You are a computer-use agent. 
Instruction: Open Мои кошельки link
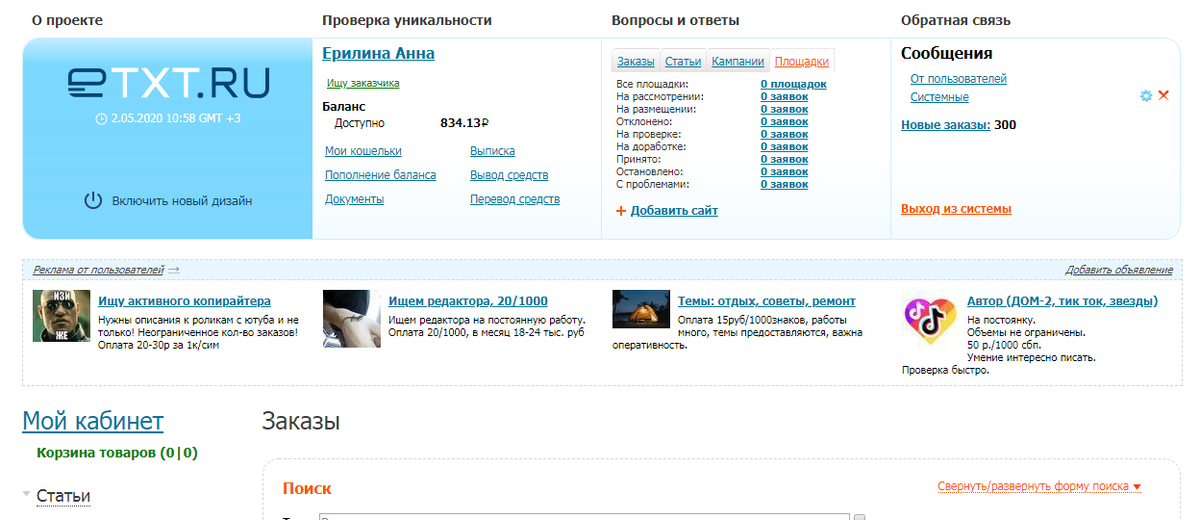363,151
